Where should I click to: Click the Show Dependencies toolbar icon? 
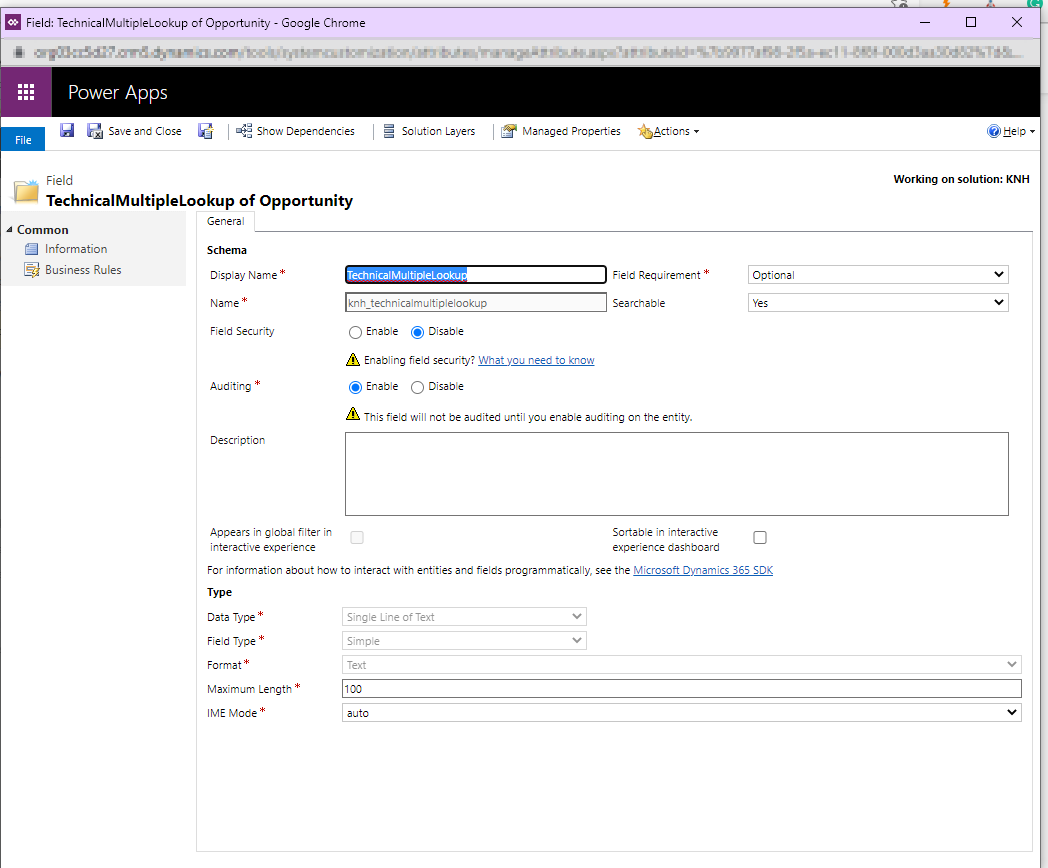(244, 131)
